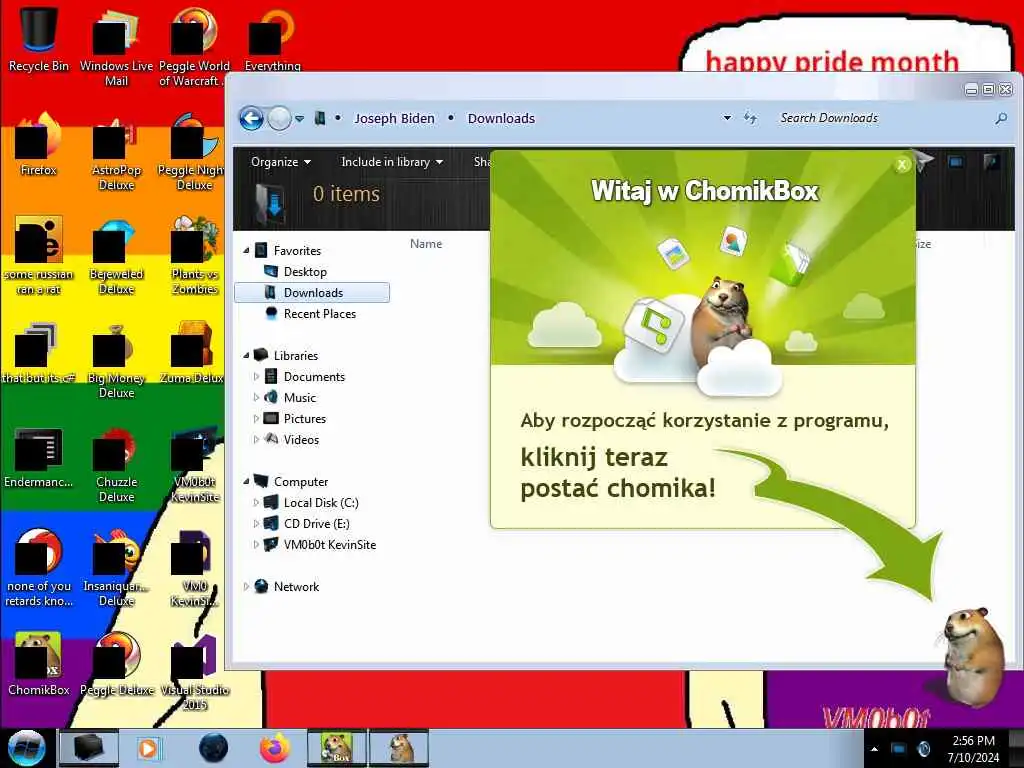Image resolution: width=1024 pixels, height=768 pixels.
Task: Open the Organize menu
Action: tap(281, 162)
